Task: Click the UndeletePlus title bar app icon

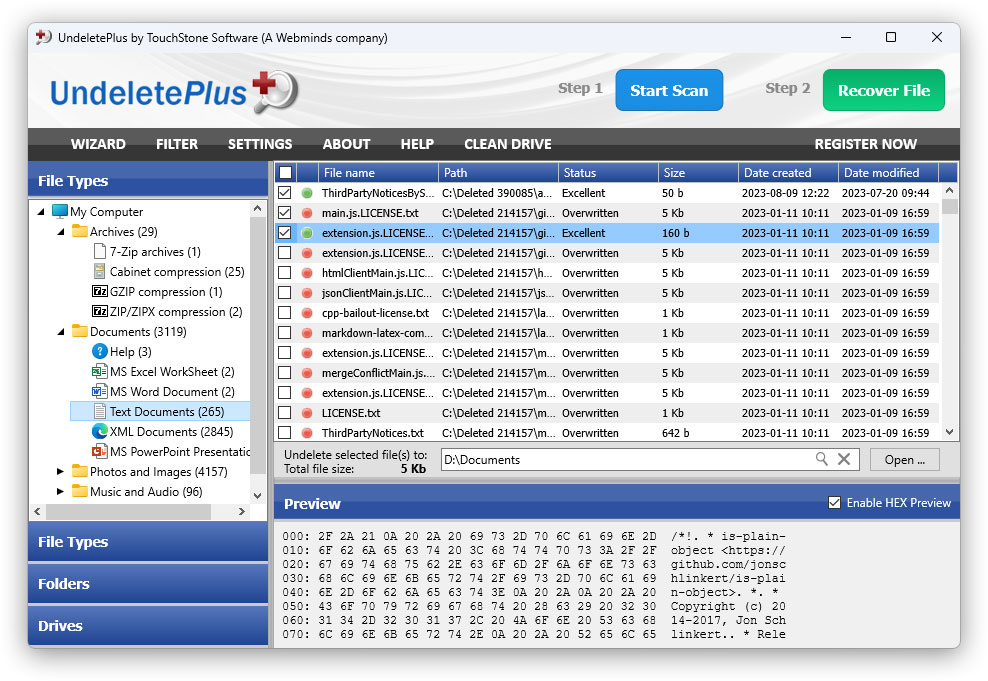Action: 43,37
